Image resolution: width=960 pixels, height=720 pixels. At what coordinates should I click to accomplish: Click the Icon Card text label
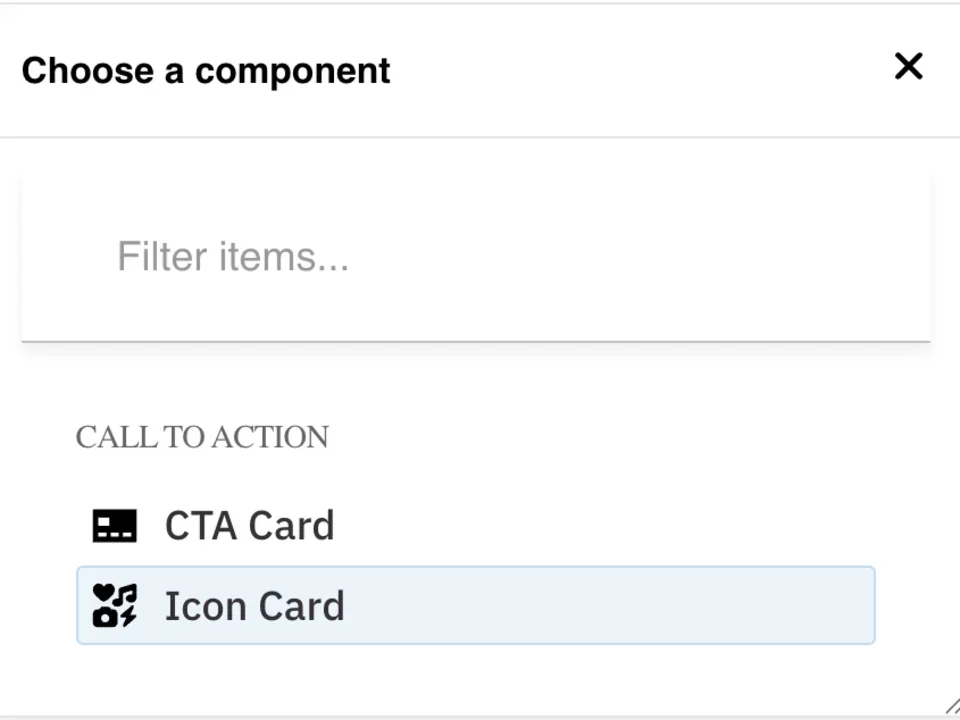(x=254, y=605)
